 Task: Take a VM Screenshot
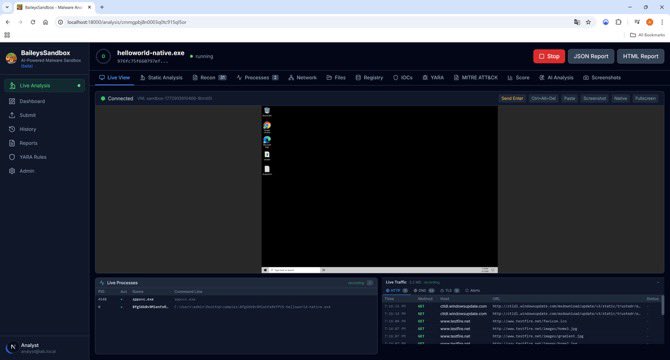tap(594, 99)
